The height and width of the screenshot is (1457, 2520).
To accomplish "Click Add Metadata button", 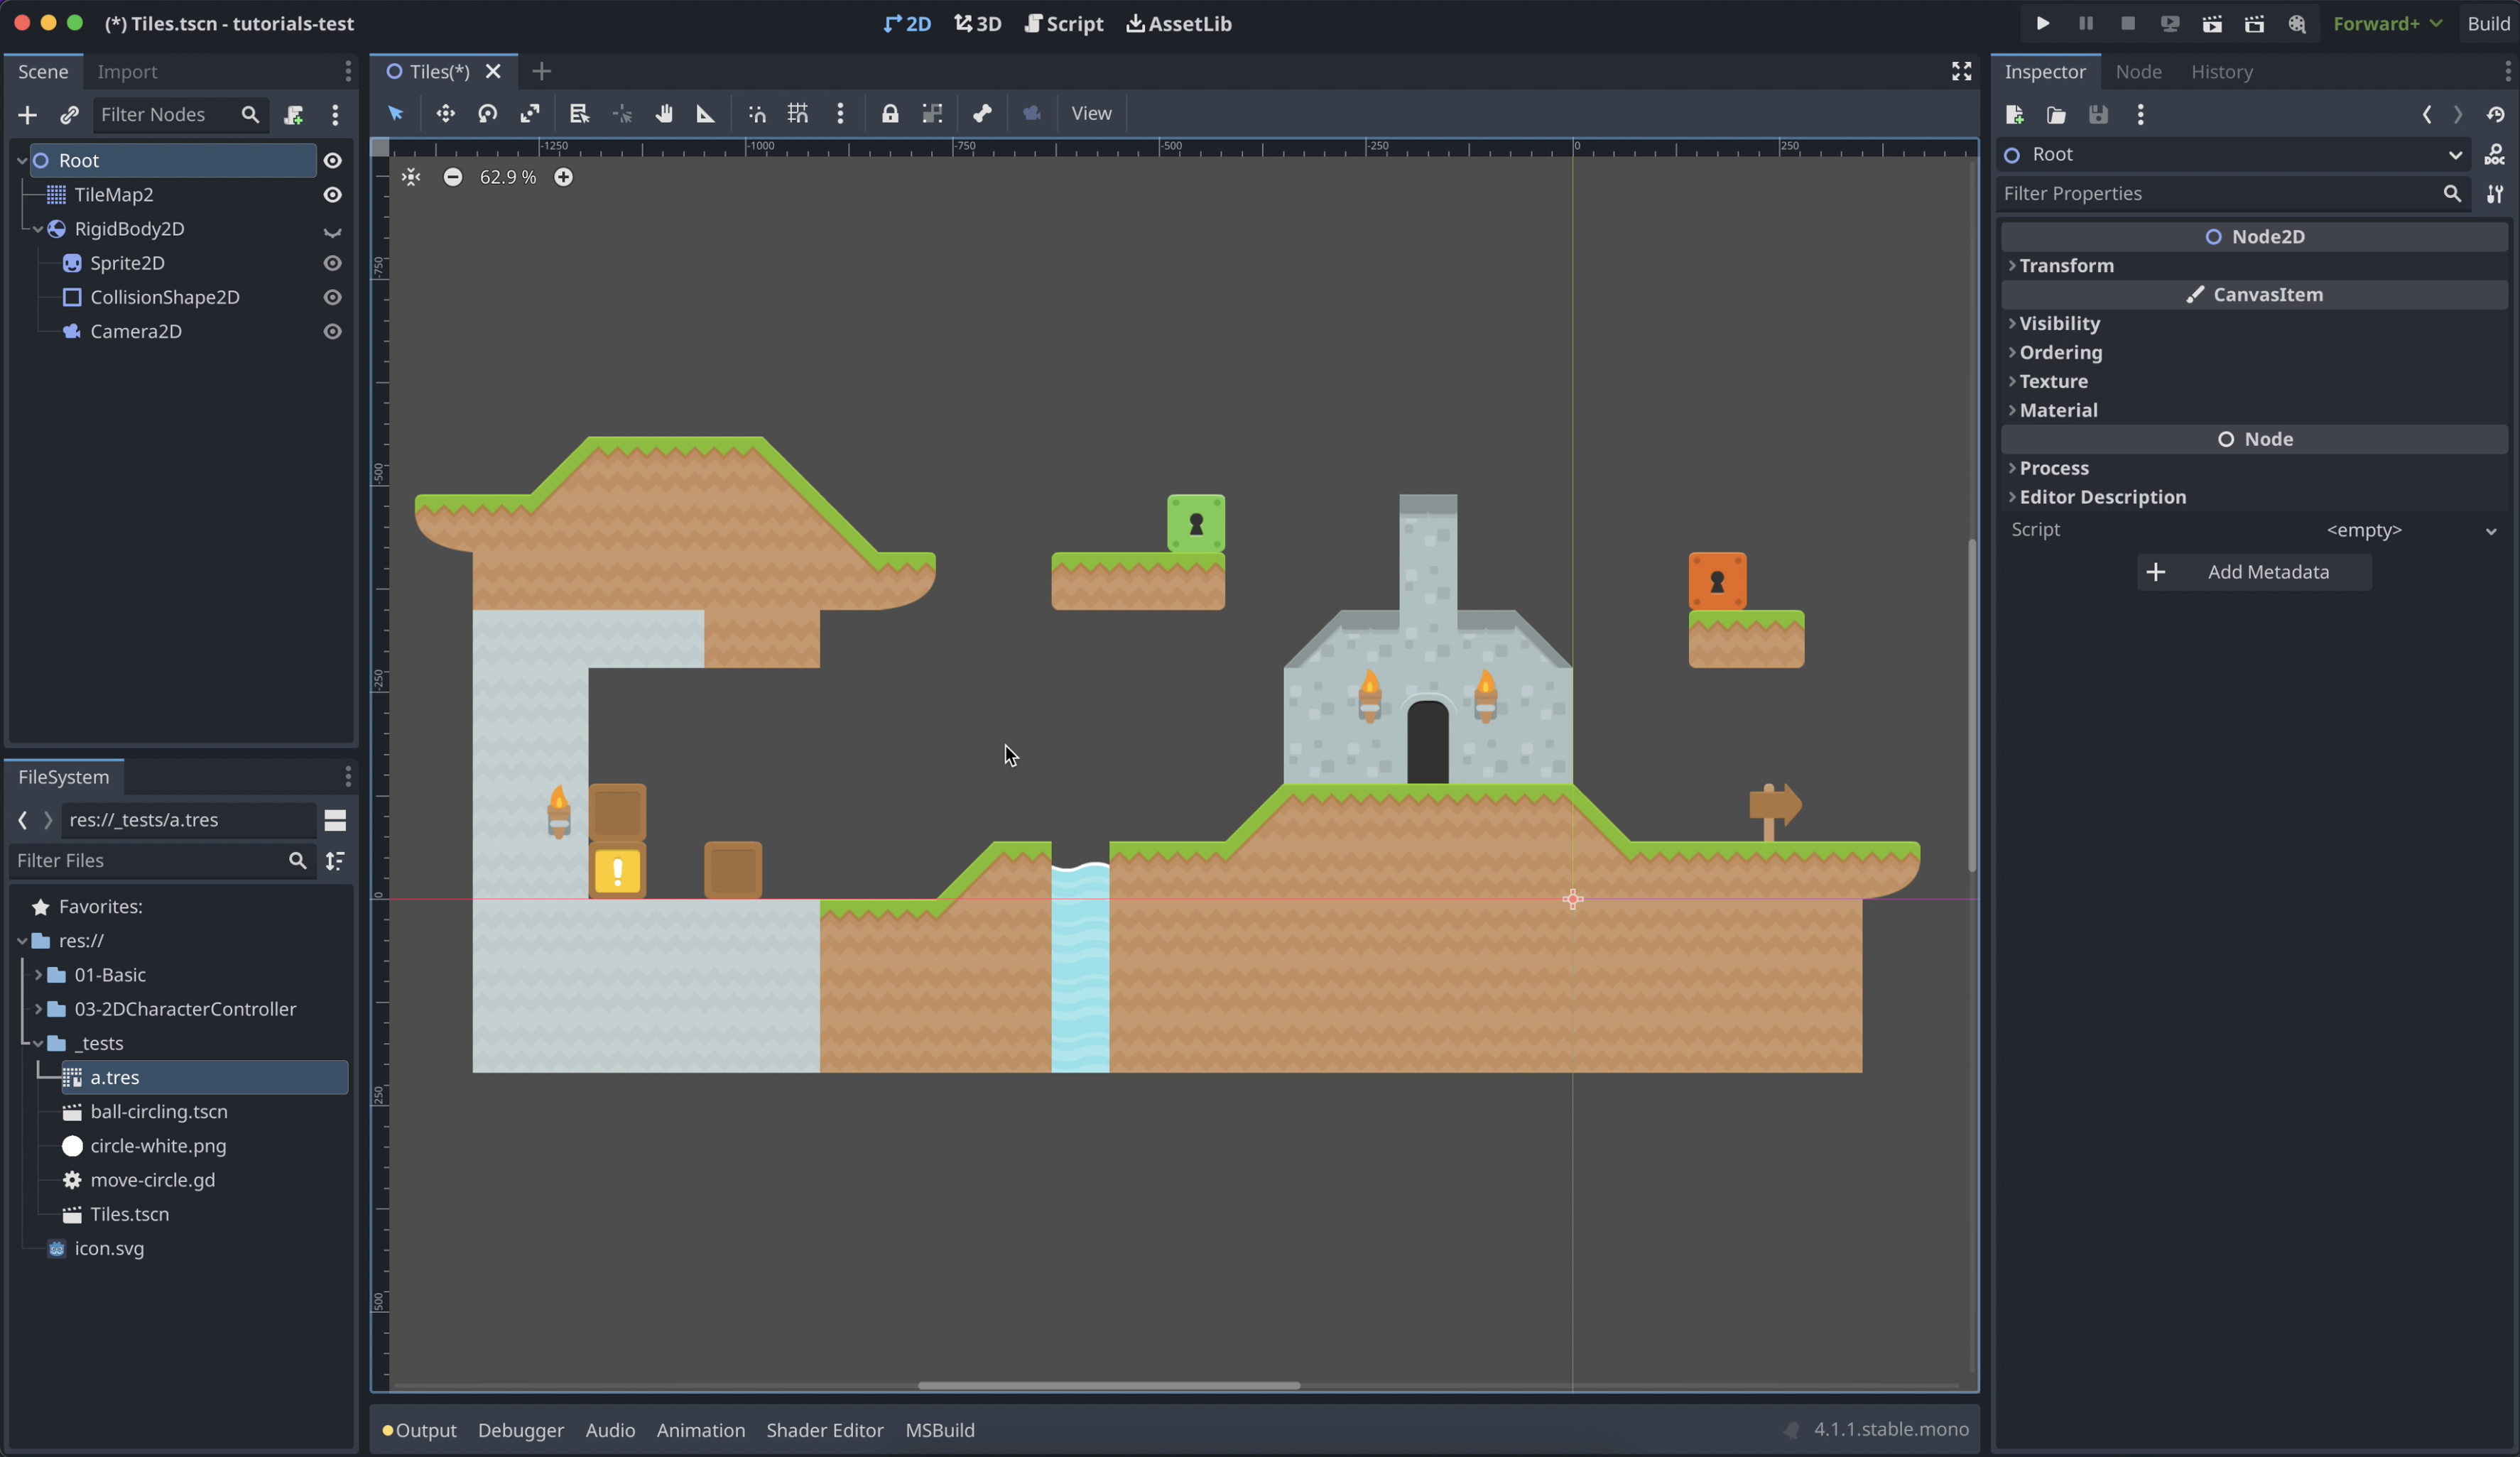I will point(2255,572).
